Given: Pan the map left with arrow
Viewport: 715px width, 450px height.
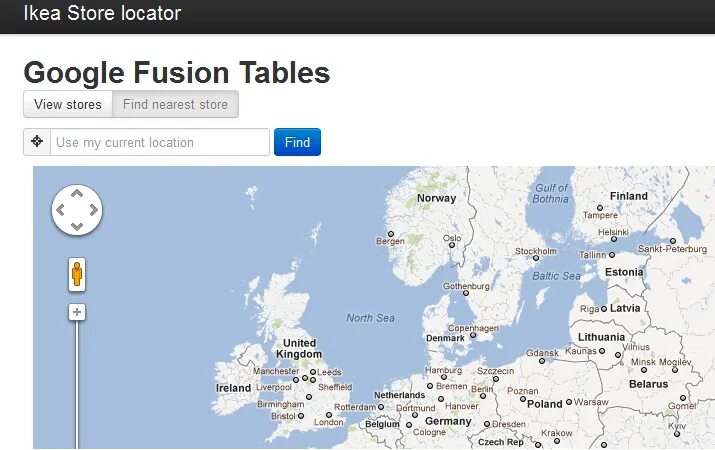Looking at the screenshot, I should [x=60, y=210].
